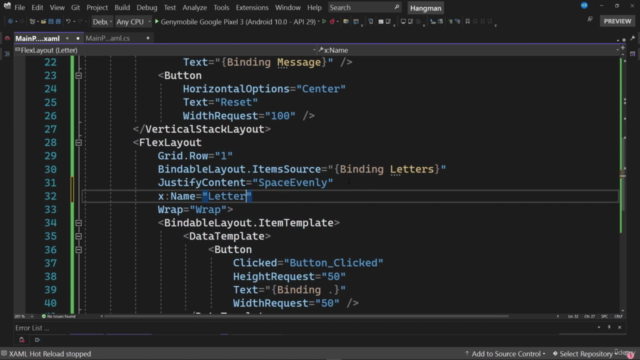
Task: Click the Undo arrow in toolbar
Action: tap(68, 21)
